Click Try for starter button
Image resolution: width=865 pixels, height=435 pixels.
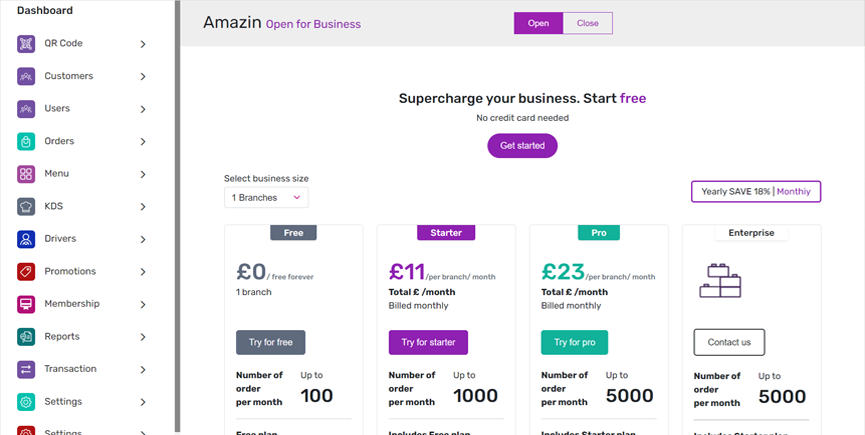coord(428,342)
